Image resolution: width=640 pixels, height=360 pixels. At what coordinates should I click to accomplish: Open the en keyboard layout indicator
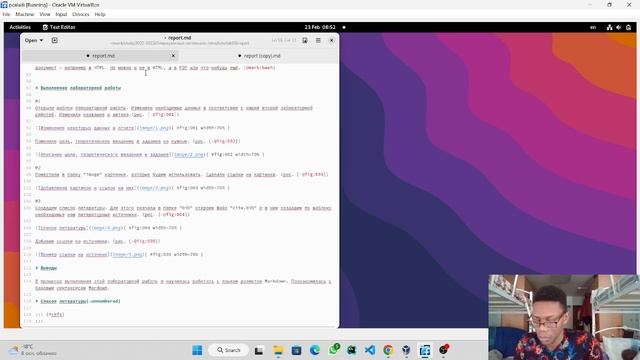(593, 27)
